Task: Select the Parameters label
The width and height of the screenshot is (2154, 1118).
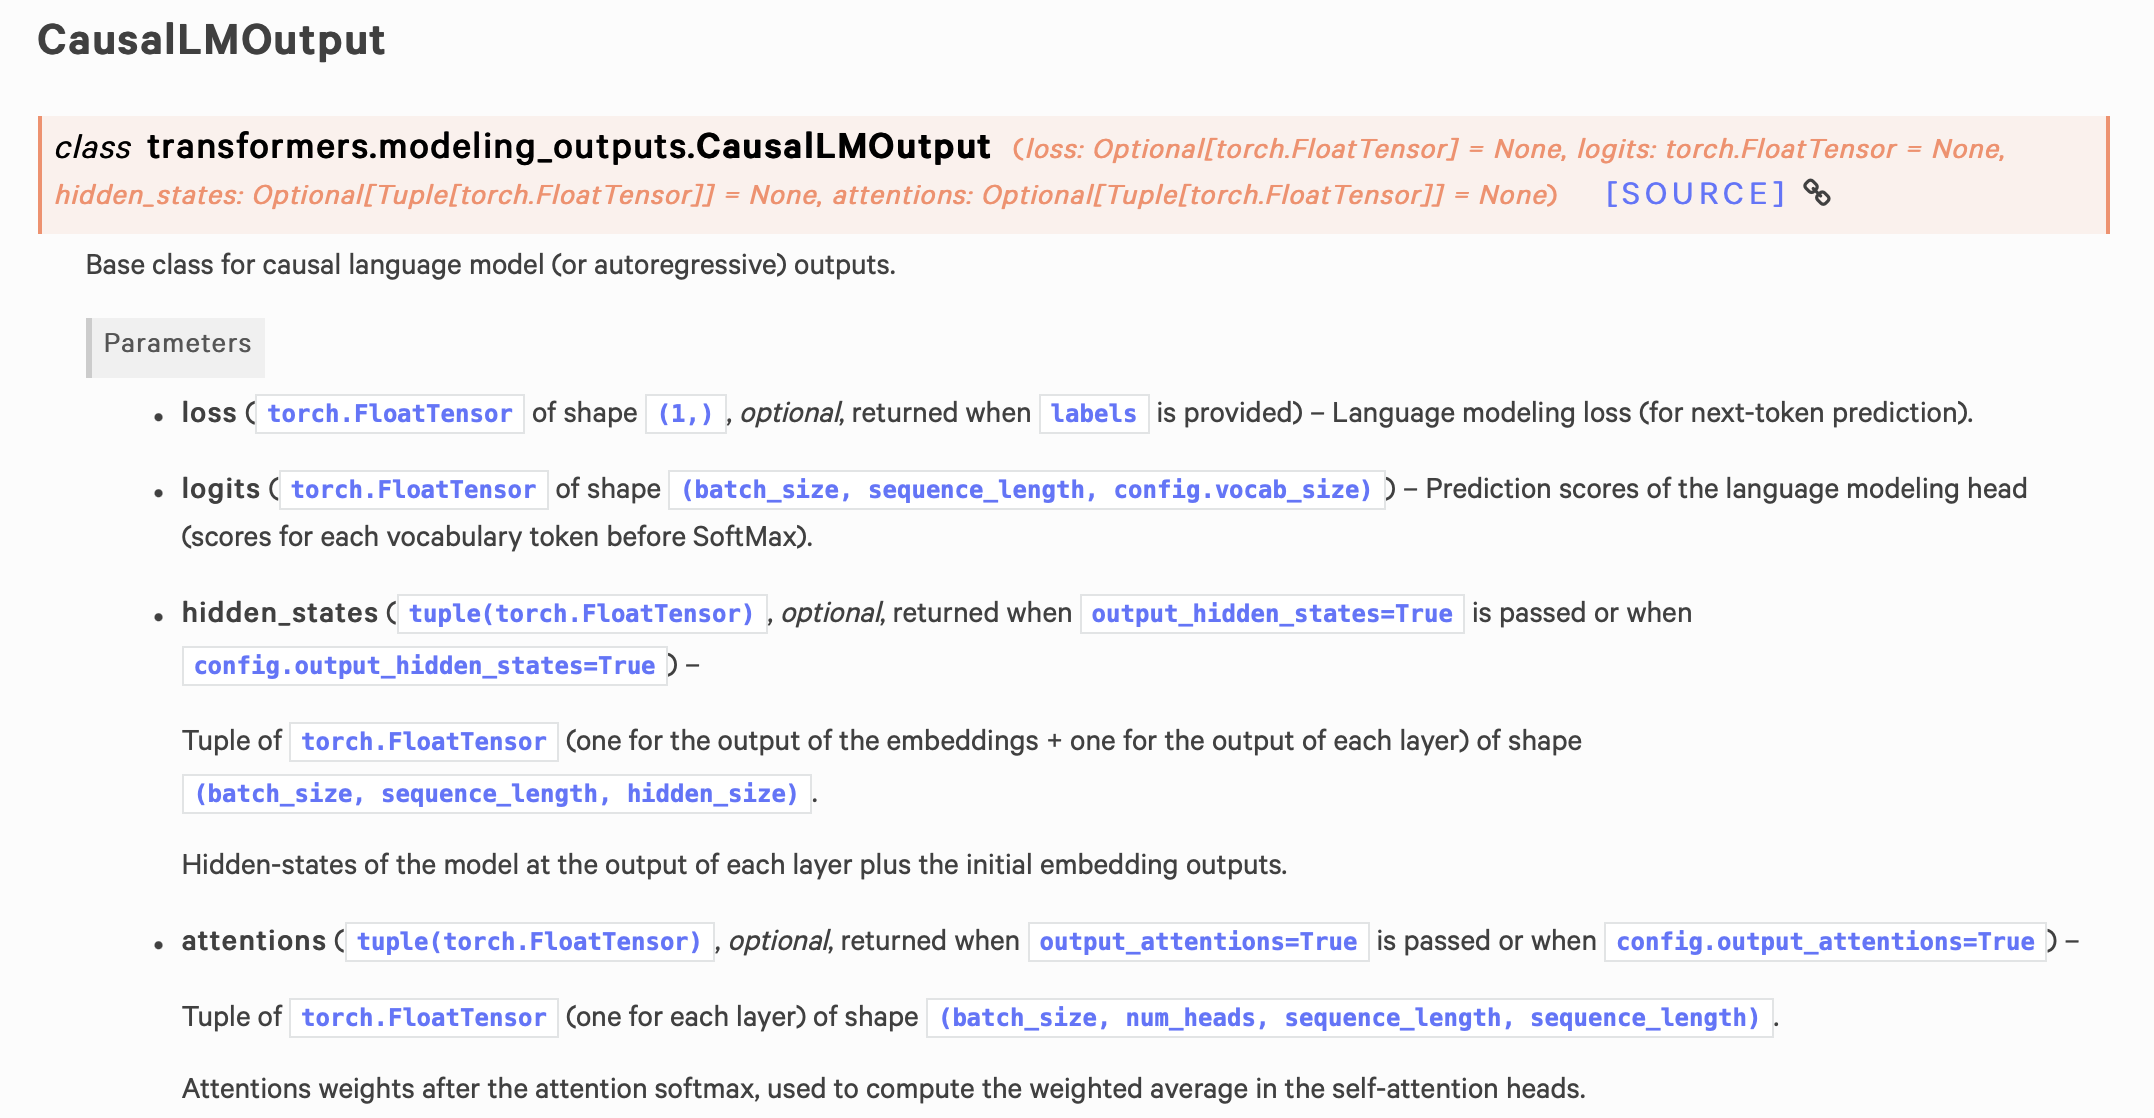Action: click(x=176, y=345)
